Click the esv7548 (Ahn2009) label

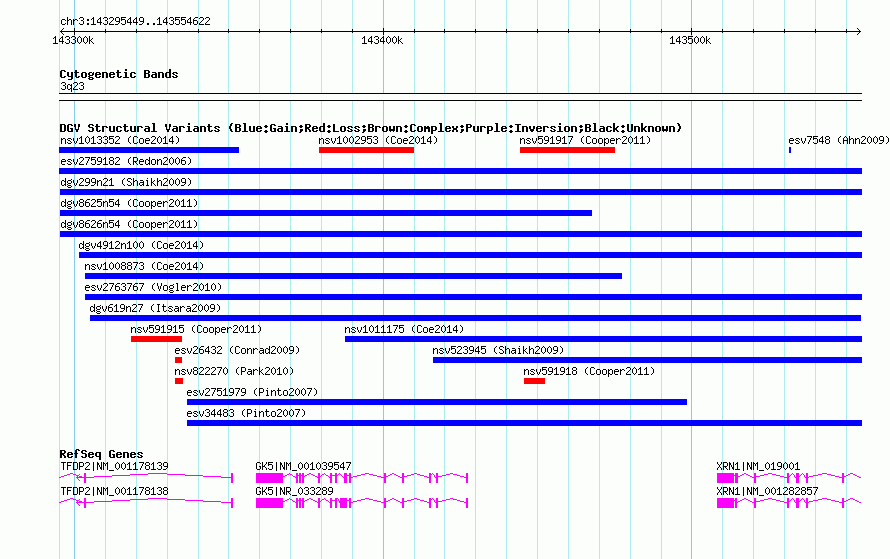[x=838, y=140]
